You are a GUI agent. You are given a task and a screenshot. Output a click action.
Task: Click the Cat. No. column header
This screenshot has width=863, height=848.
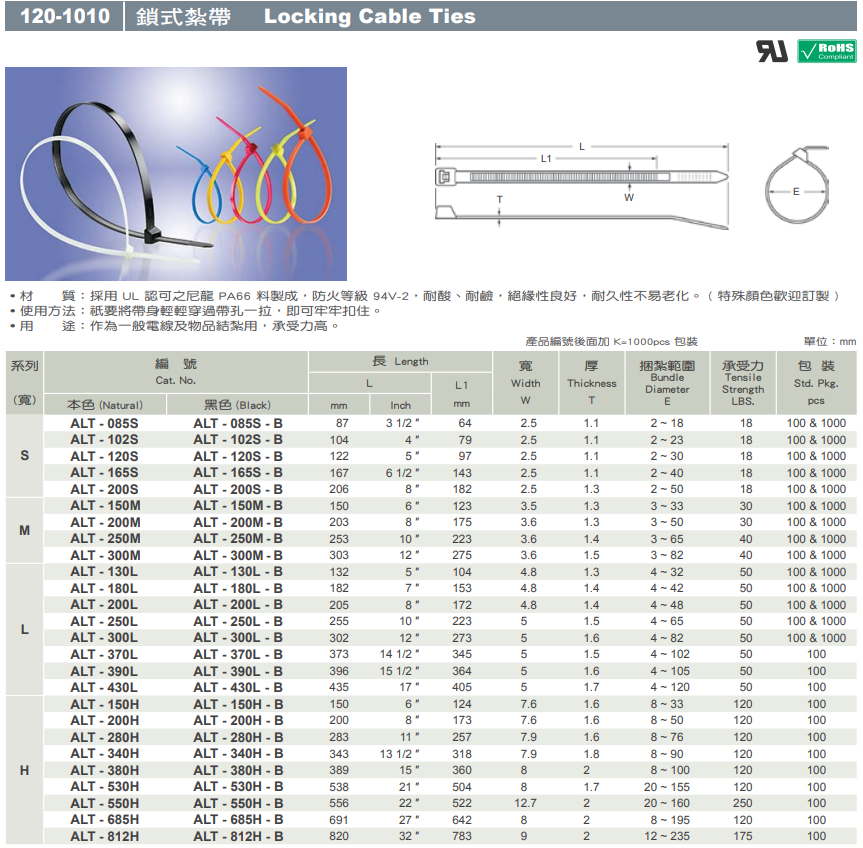tap(176, 372)
